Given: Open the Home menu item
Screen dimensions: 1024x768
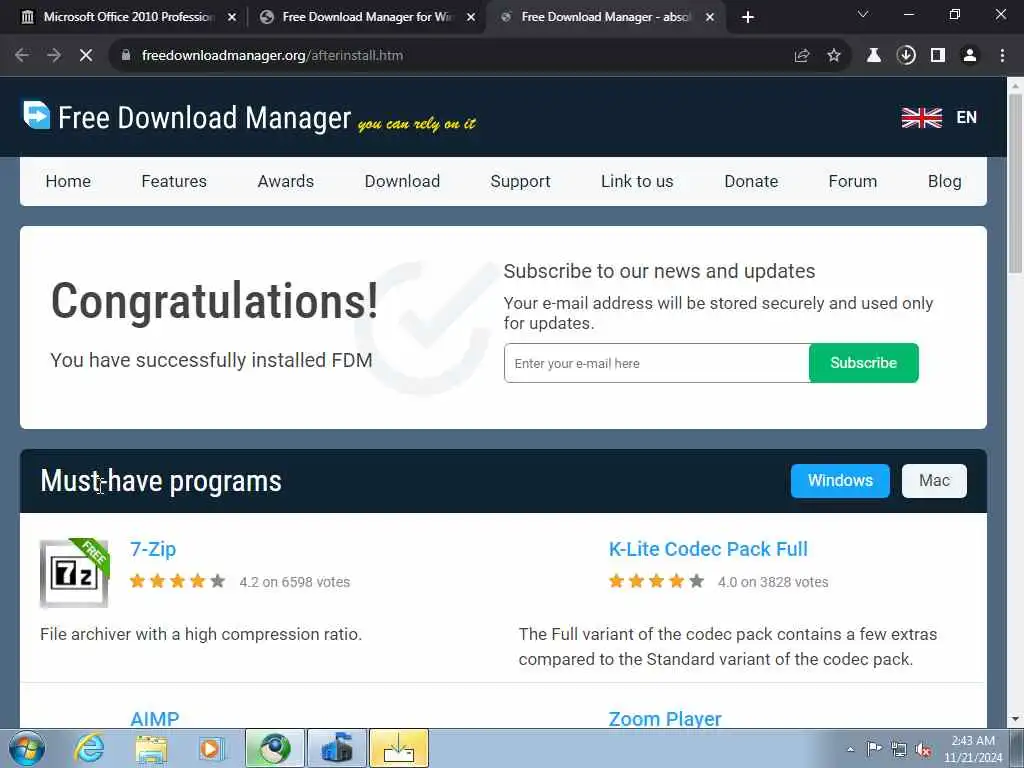Looking at the screenshot, I should [68, 182].
